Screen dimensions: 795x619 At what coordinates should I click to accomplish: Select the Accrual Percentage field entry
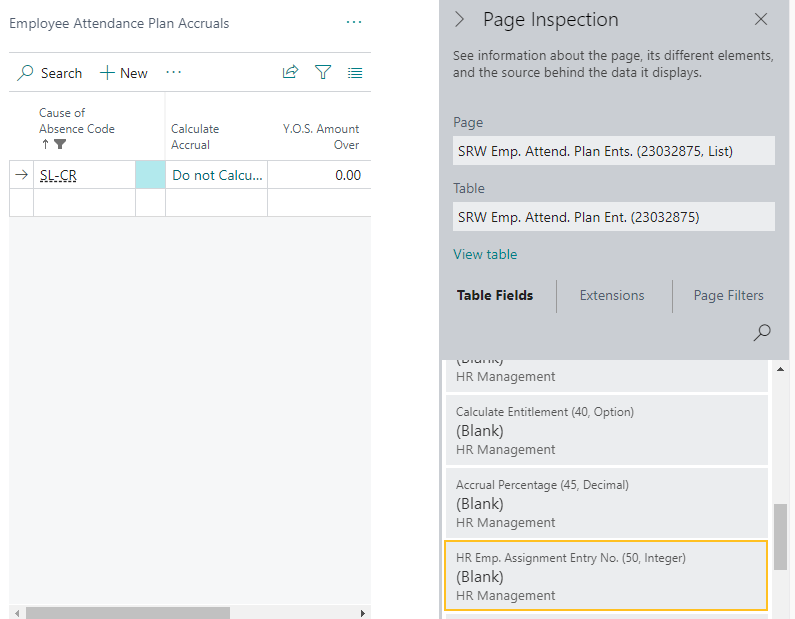[x=604, y=503]
